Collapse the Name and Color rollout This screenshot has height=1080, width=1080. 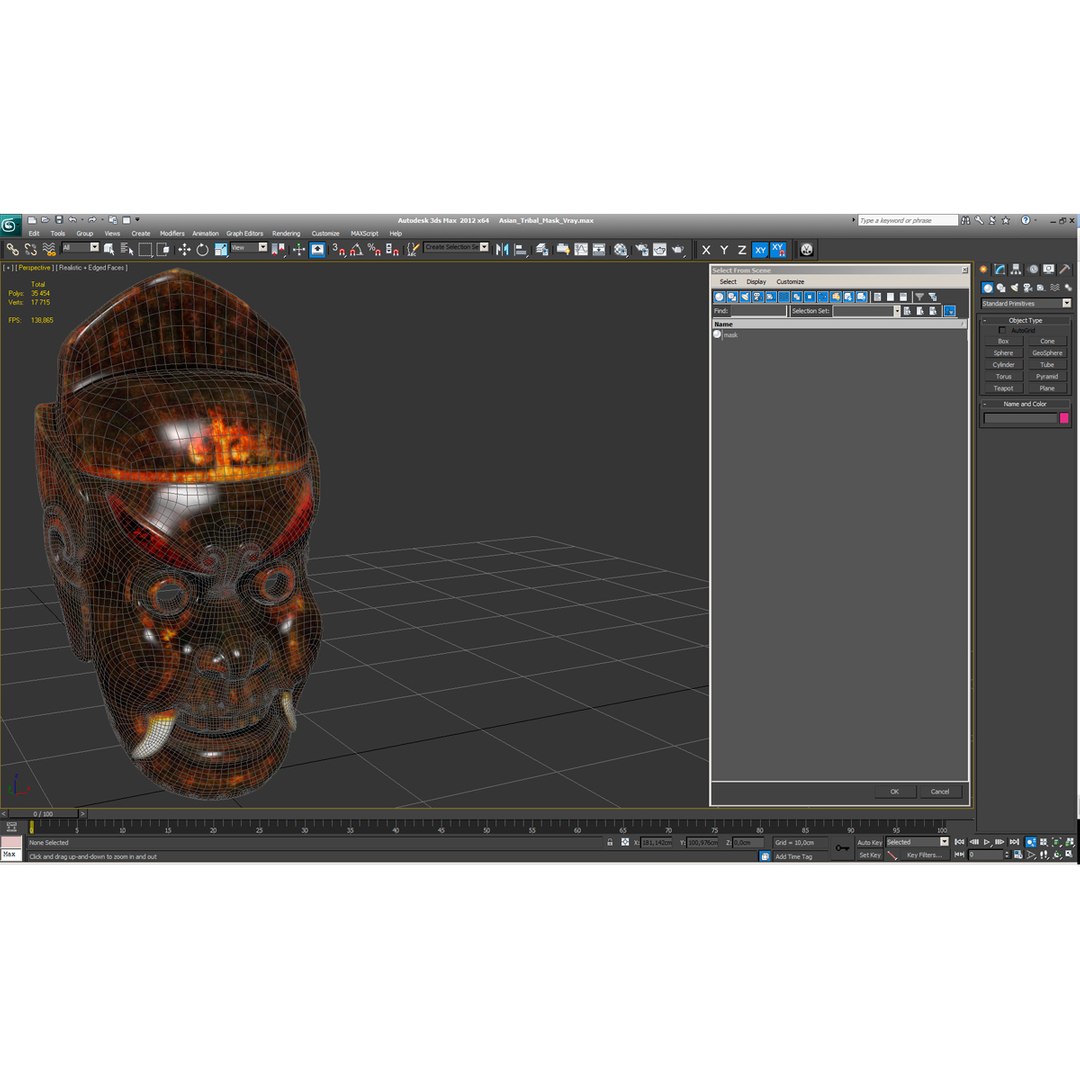(x=1025, y=404)
